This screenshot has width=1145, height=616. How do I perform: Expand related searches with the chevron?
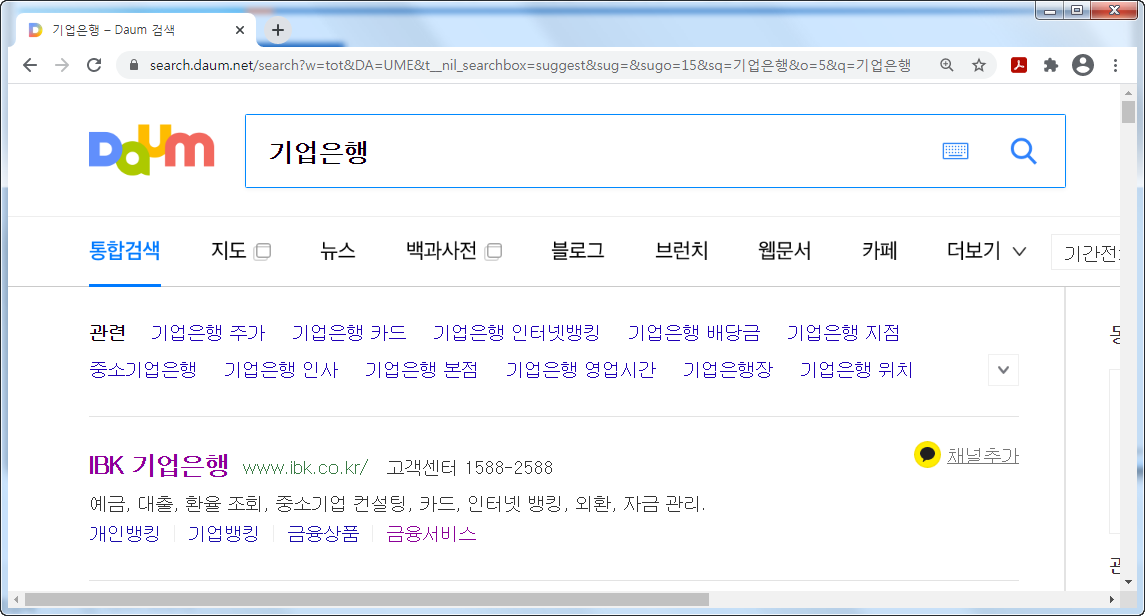[1003, 370]
